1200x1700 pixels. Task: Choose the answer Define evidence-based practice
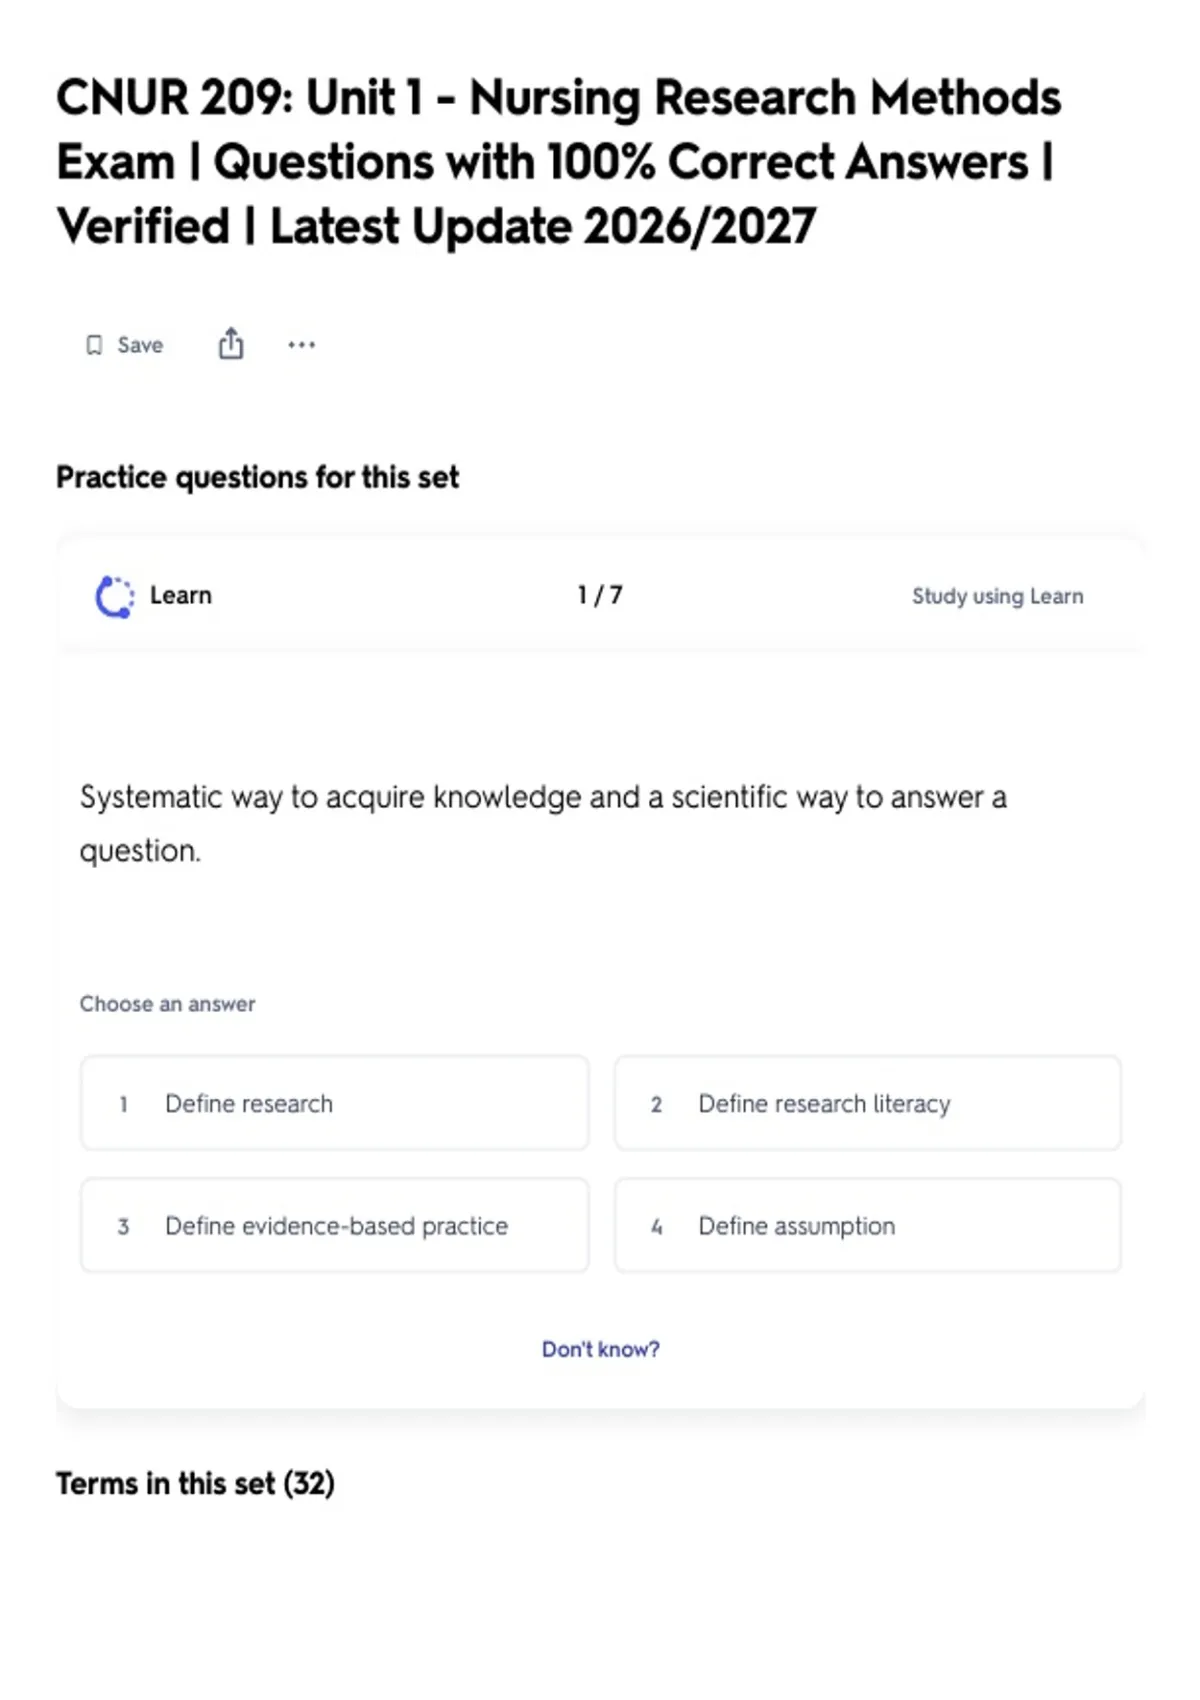[335, 1225]
